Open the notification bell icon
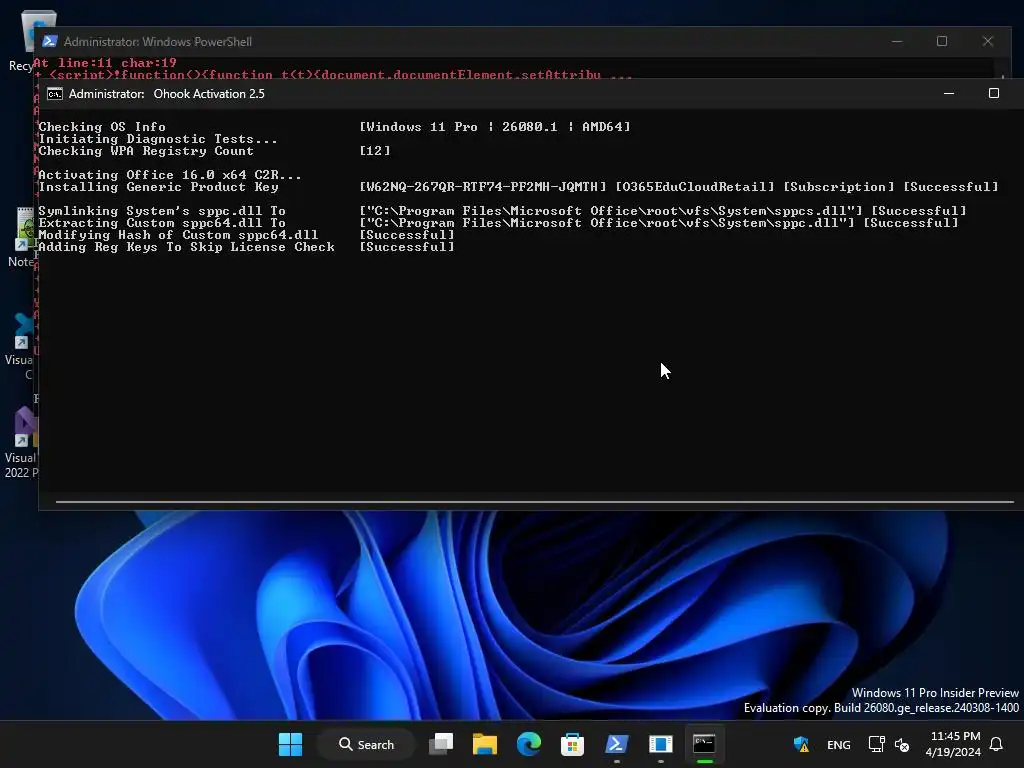 point(997,744)
